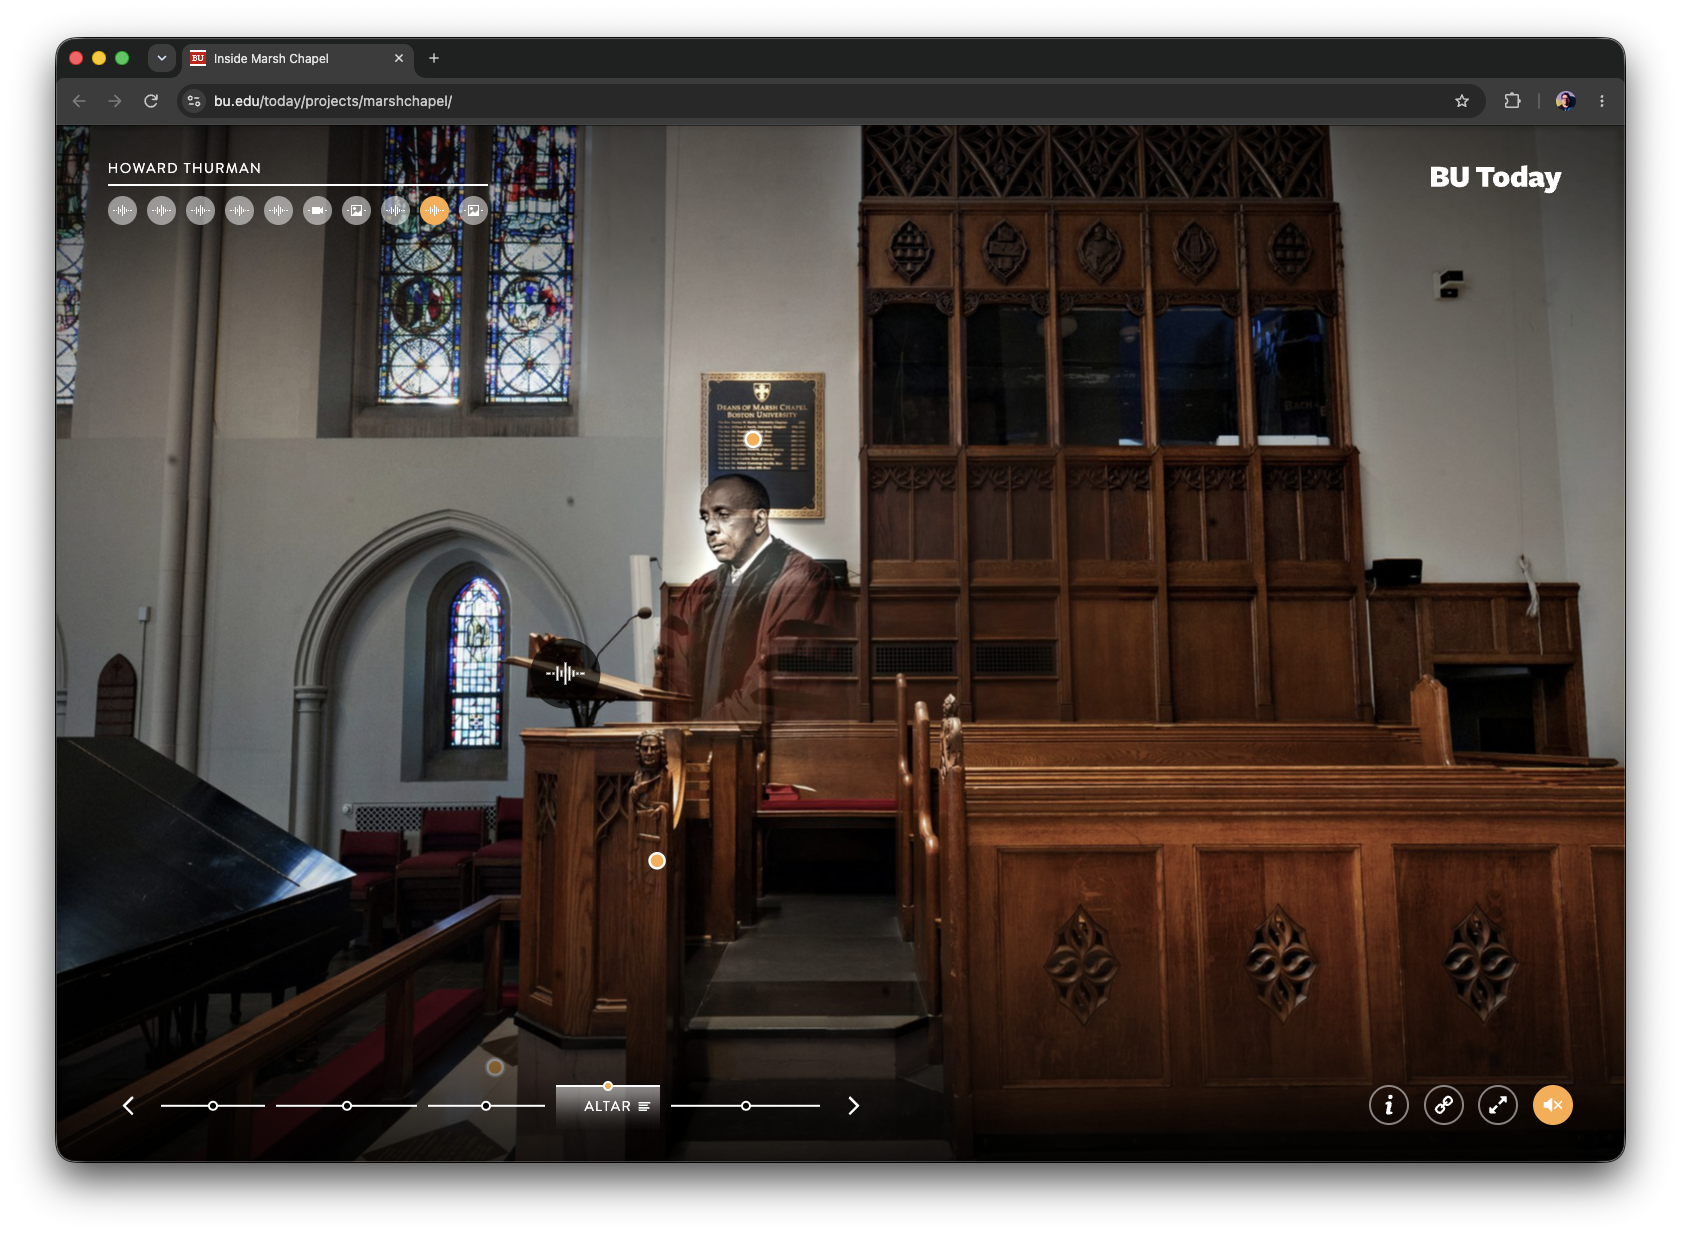Open the last image media item in the row

[x=473, y=211]
